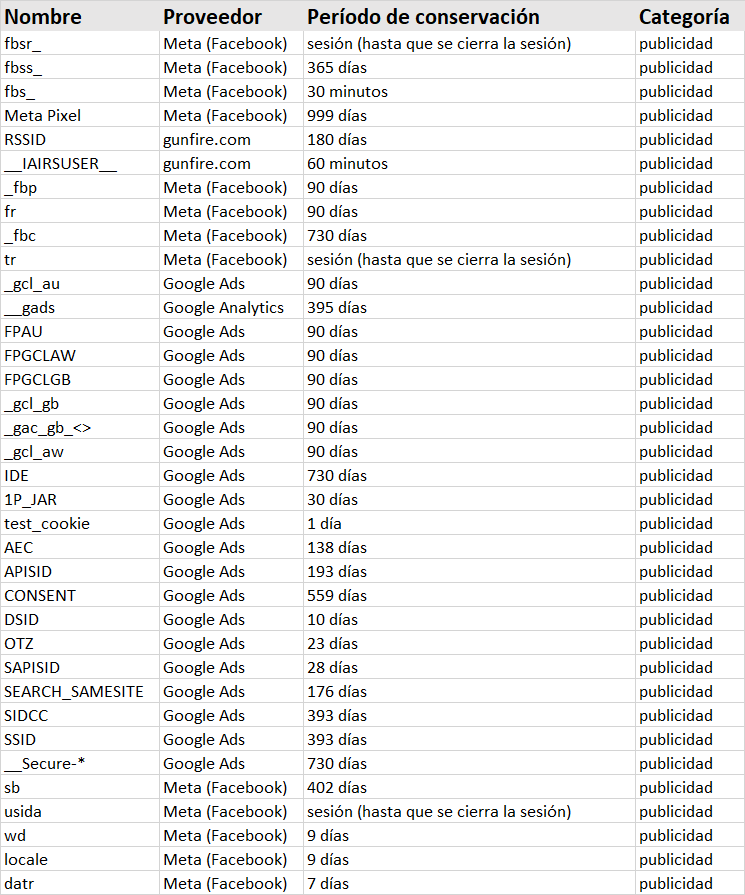Select the RSSID cookie cell

(x=25, y=140)
